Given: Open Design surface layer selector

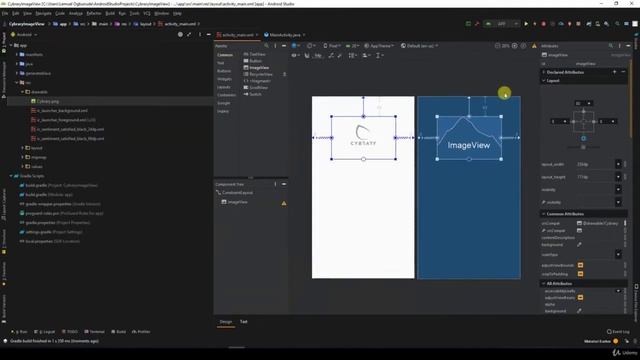Looking at the screenshot, I should pyautogui.click(x=296, y=46).
